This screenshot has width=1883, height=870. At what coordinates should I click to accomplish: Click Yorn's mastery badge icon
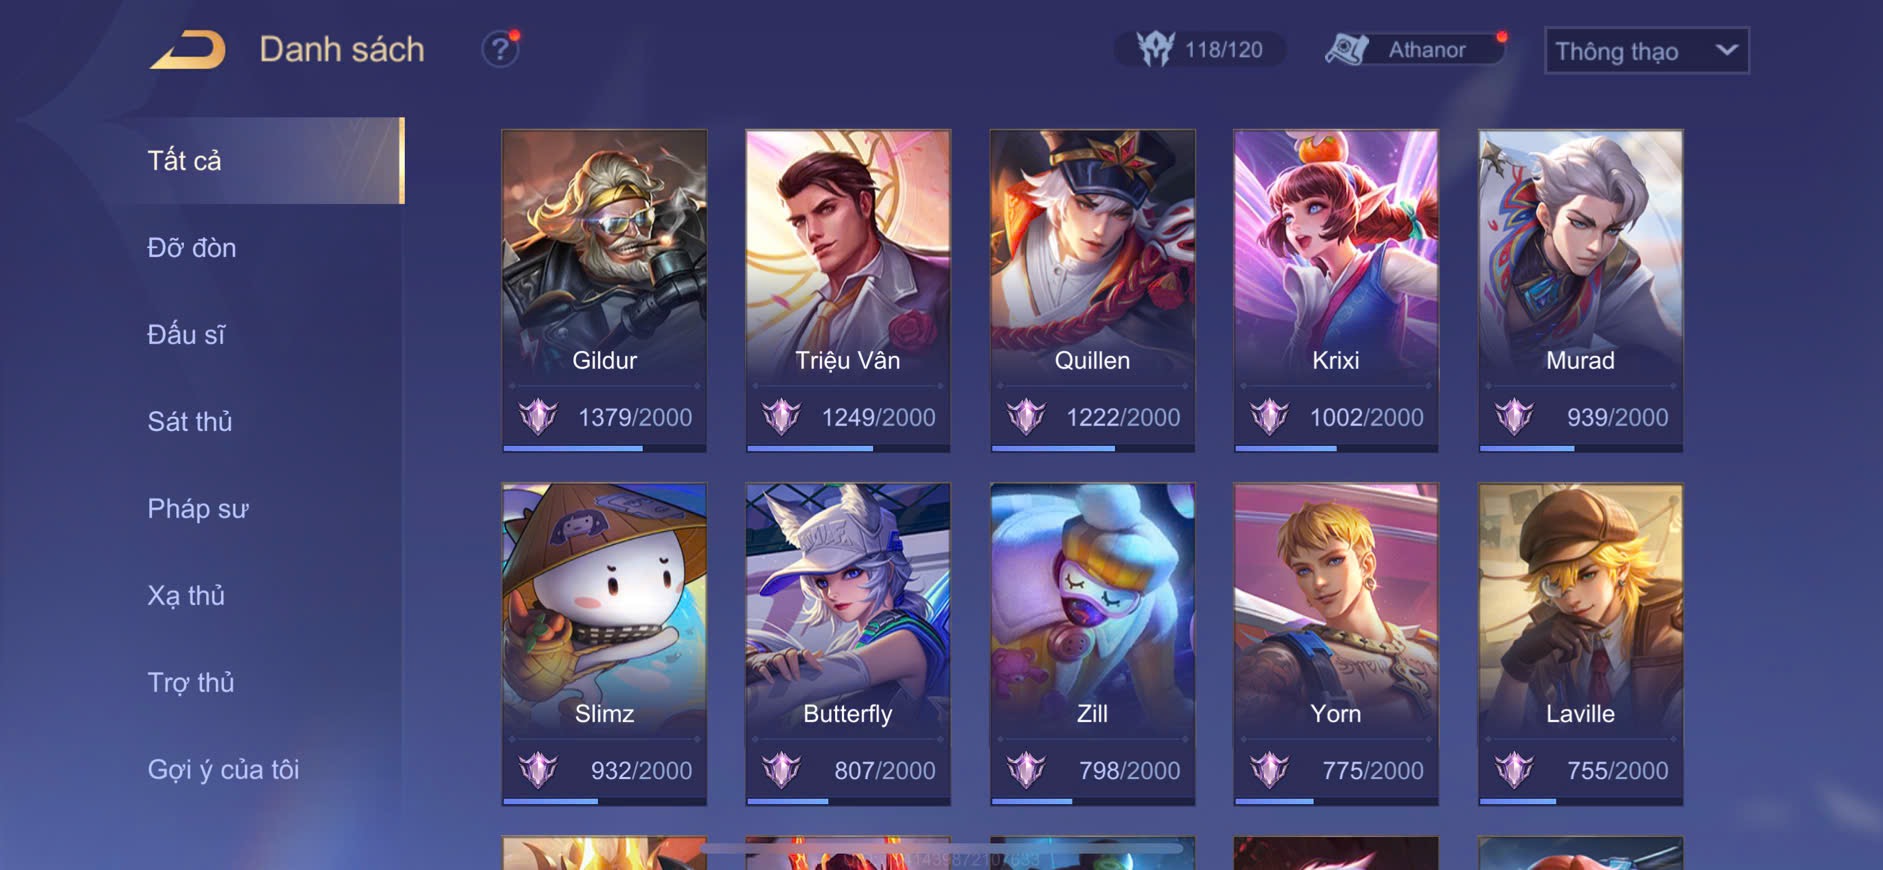pyautogui.click(x=1270, y=770)
